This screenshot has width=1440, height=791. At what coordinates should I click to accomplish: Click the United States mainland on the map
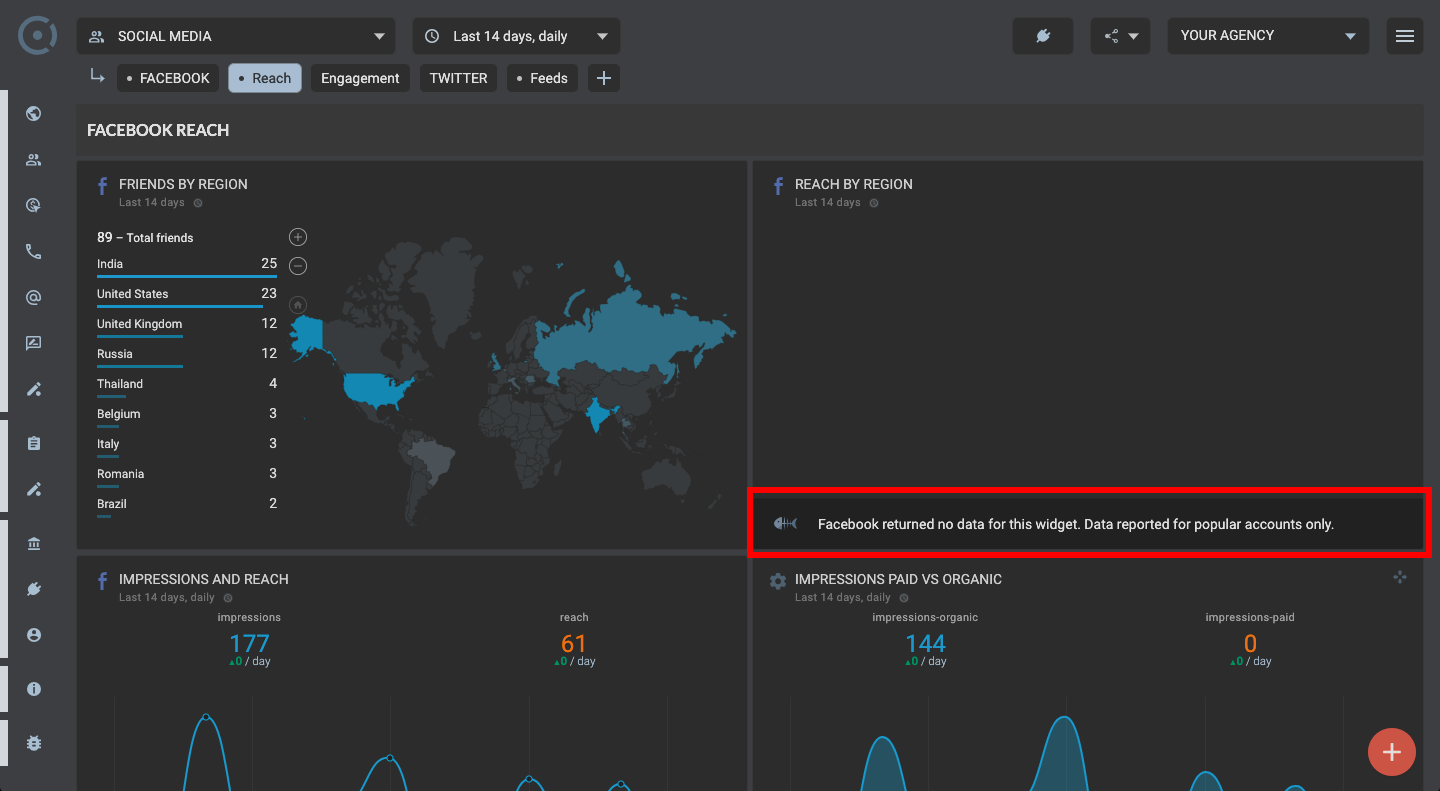tap(378, 390)
